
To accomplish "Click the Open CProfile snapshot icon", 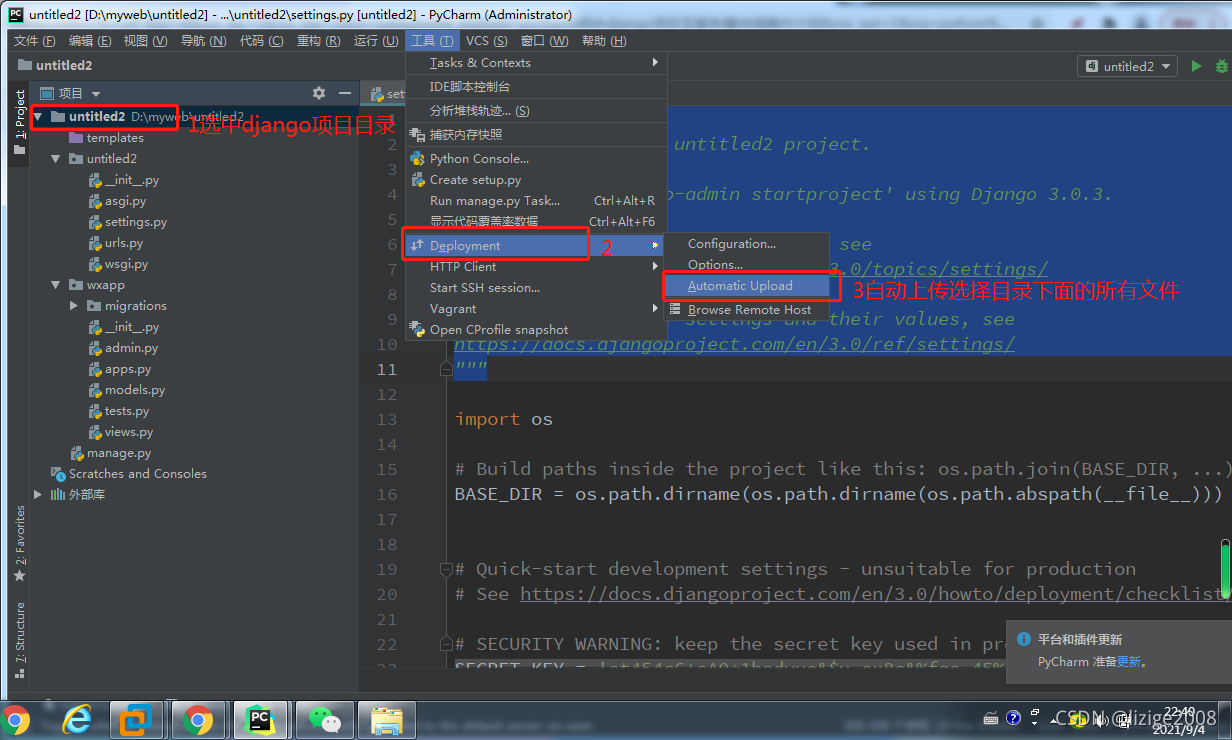I will click(x=418, y=329).
